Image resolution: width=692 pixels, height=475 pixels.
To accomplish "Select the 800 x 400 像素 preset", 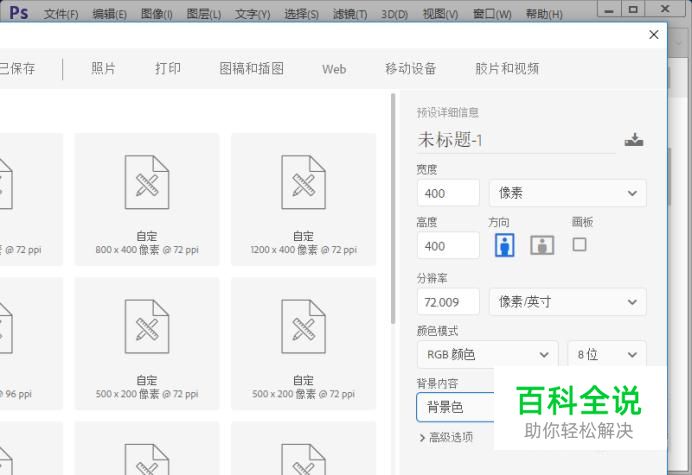I will [147, 199].
